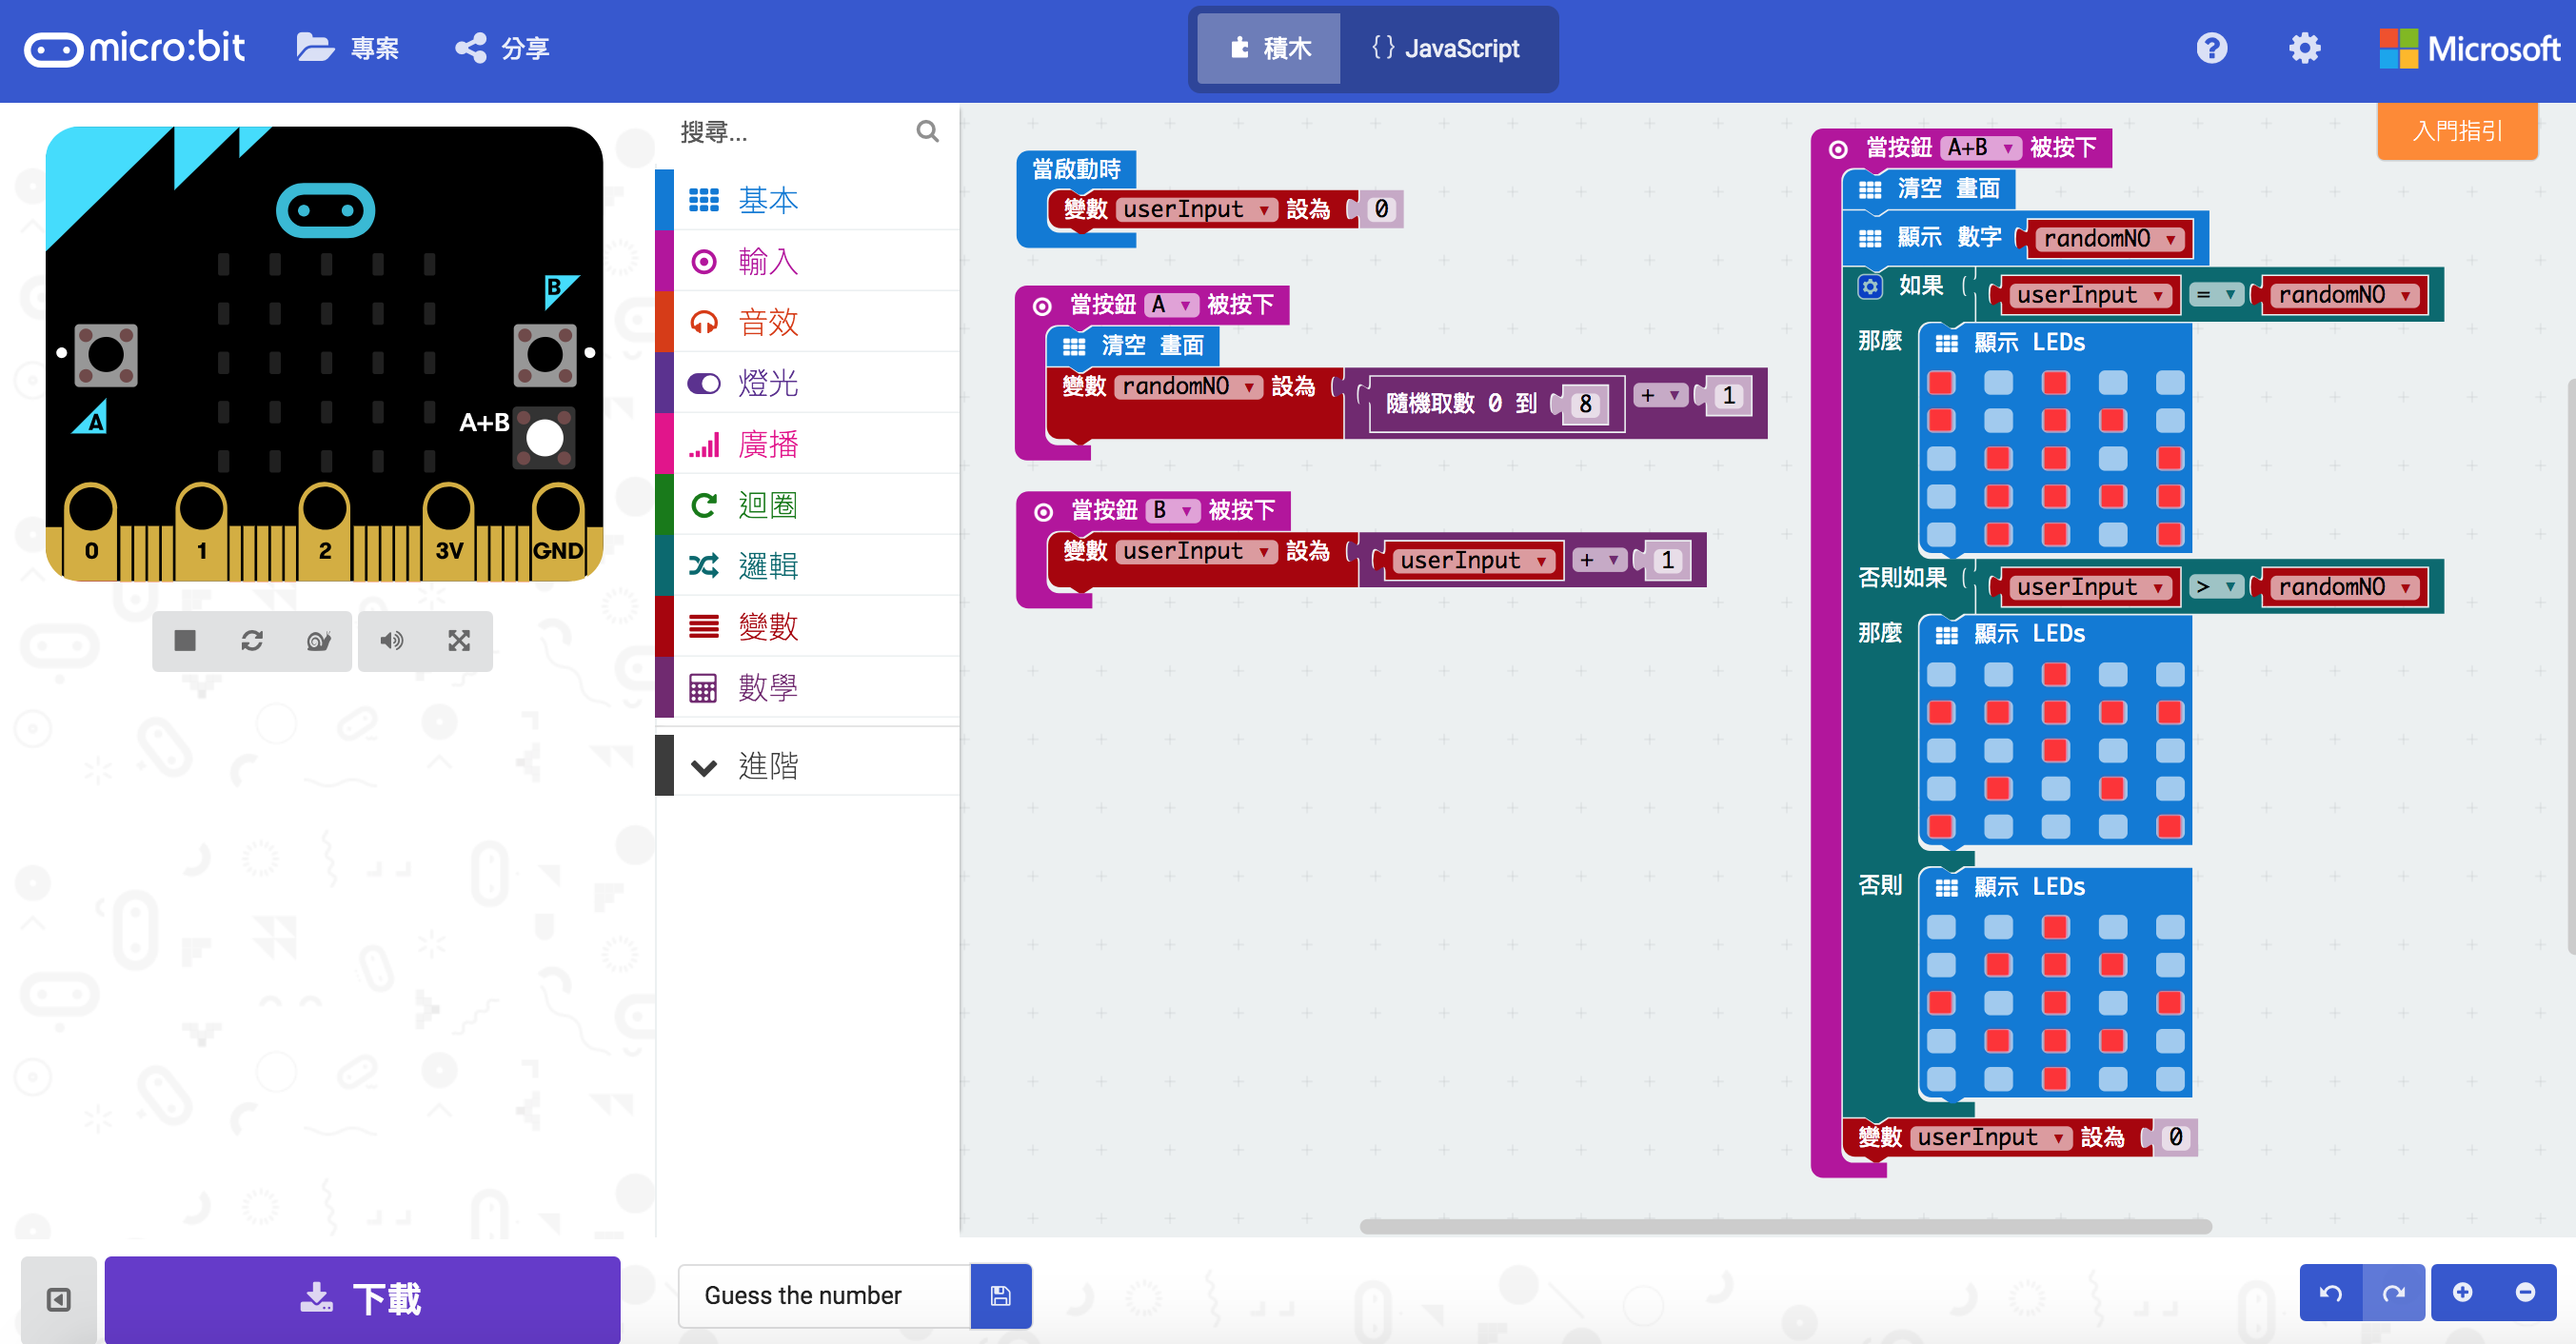
Task: Change the = comparison operator dropdown
Action: pyautogui.click(x=2216, y=295)
